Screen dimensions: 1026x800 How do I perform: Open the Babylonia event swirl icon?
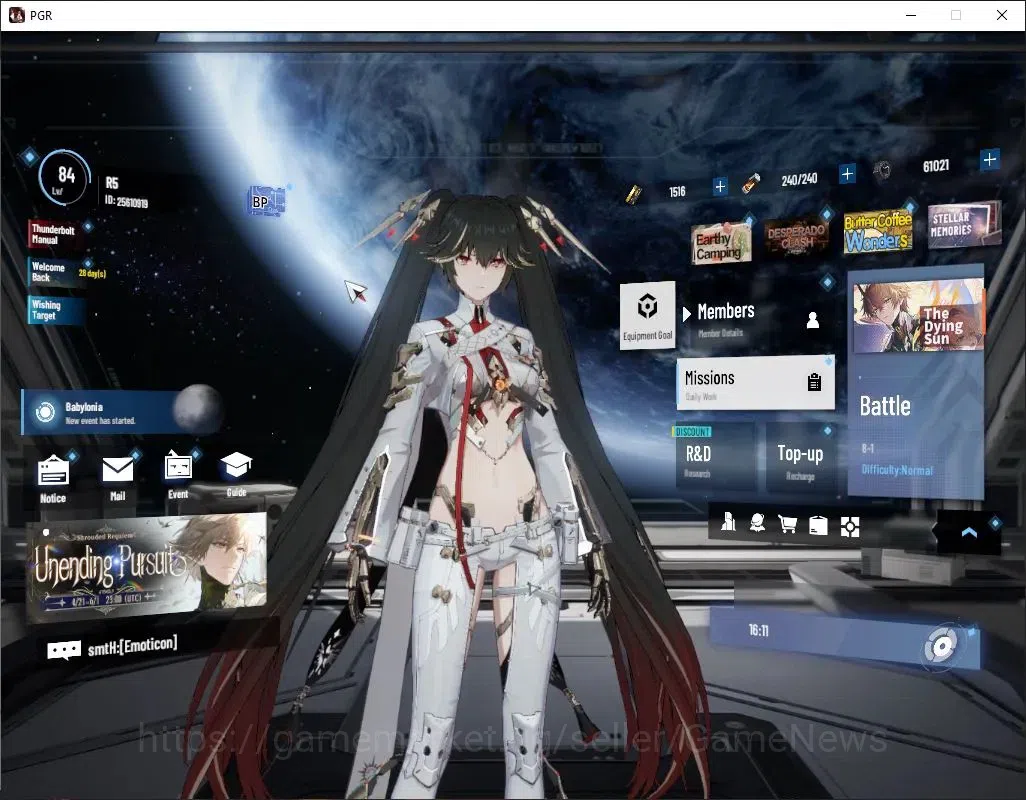45,412
